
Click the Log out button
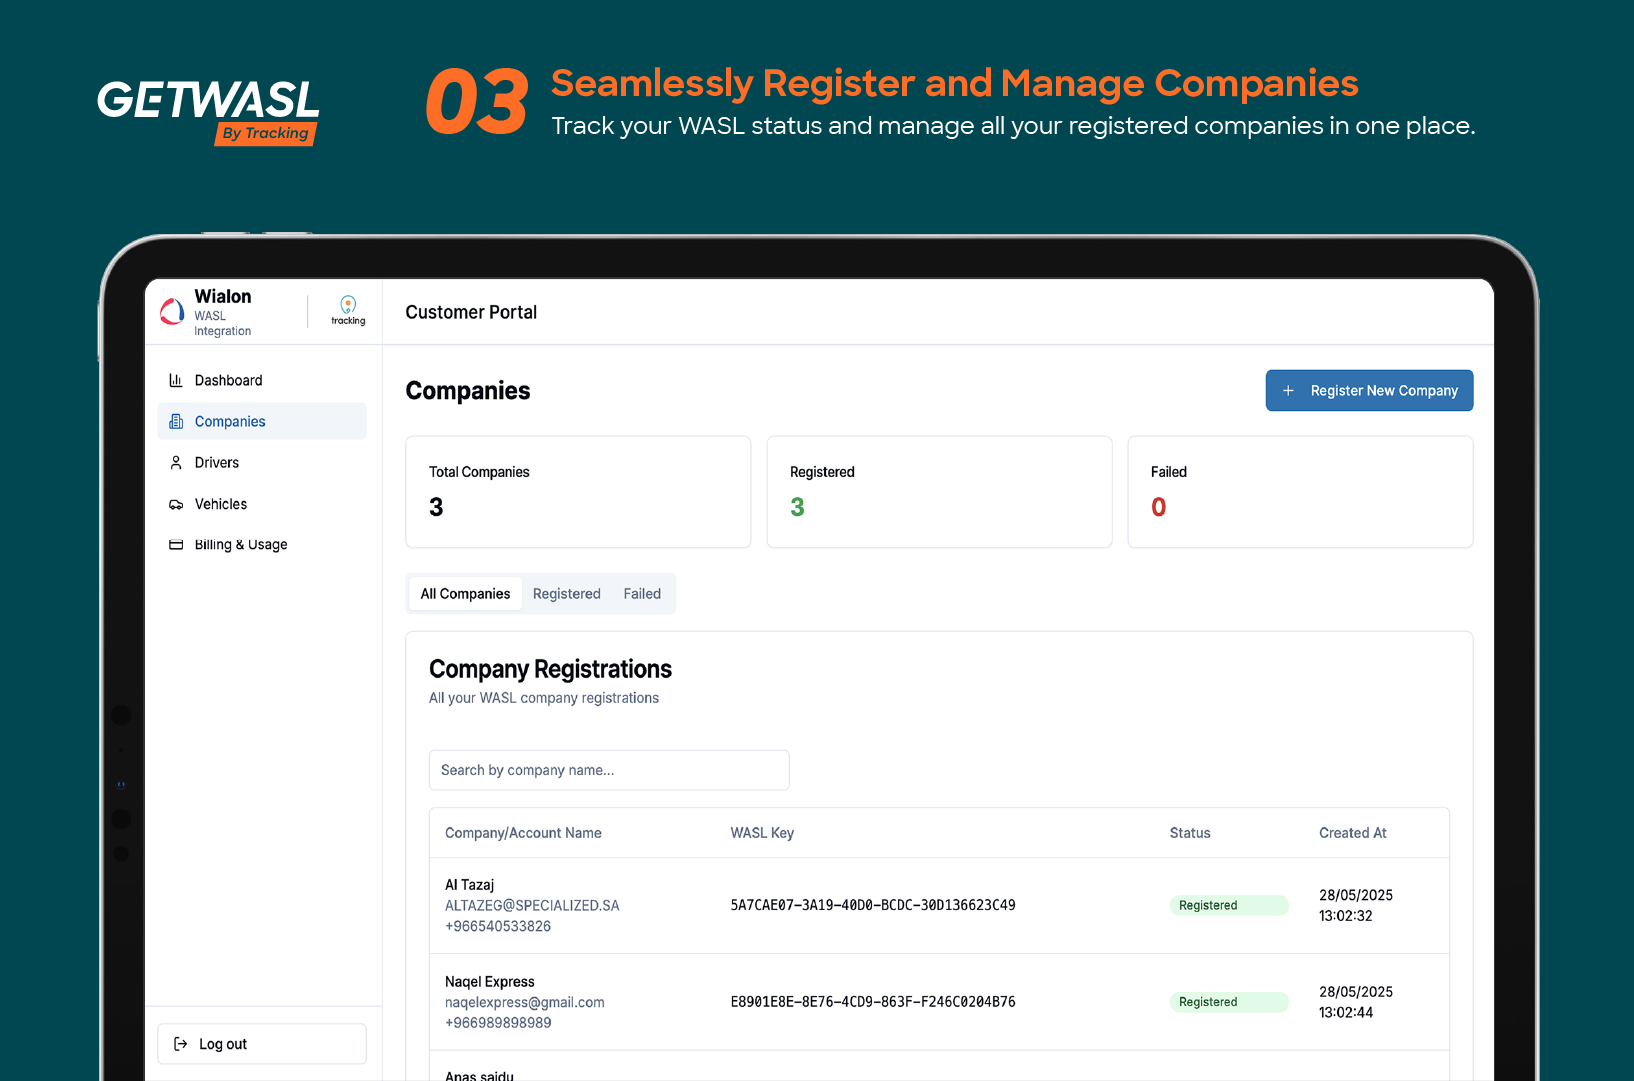coord(262,1044)
